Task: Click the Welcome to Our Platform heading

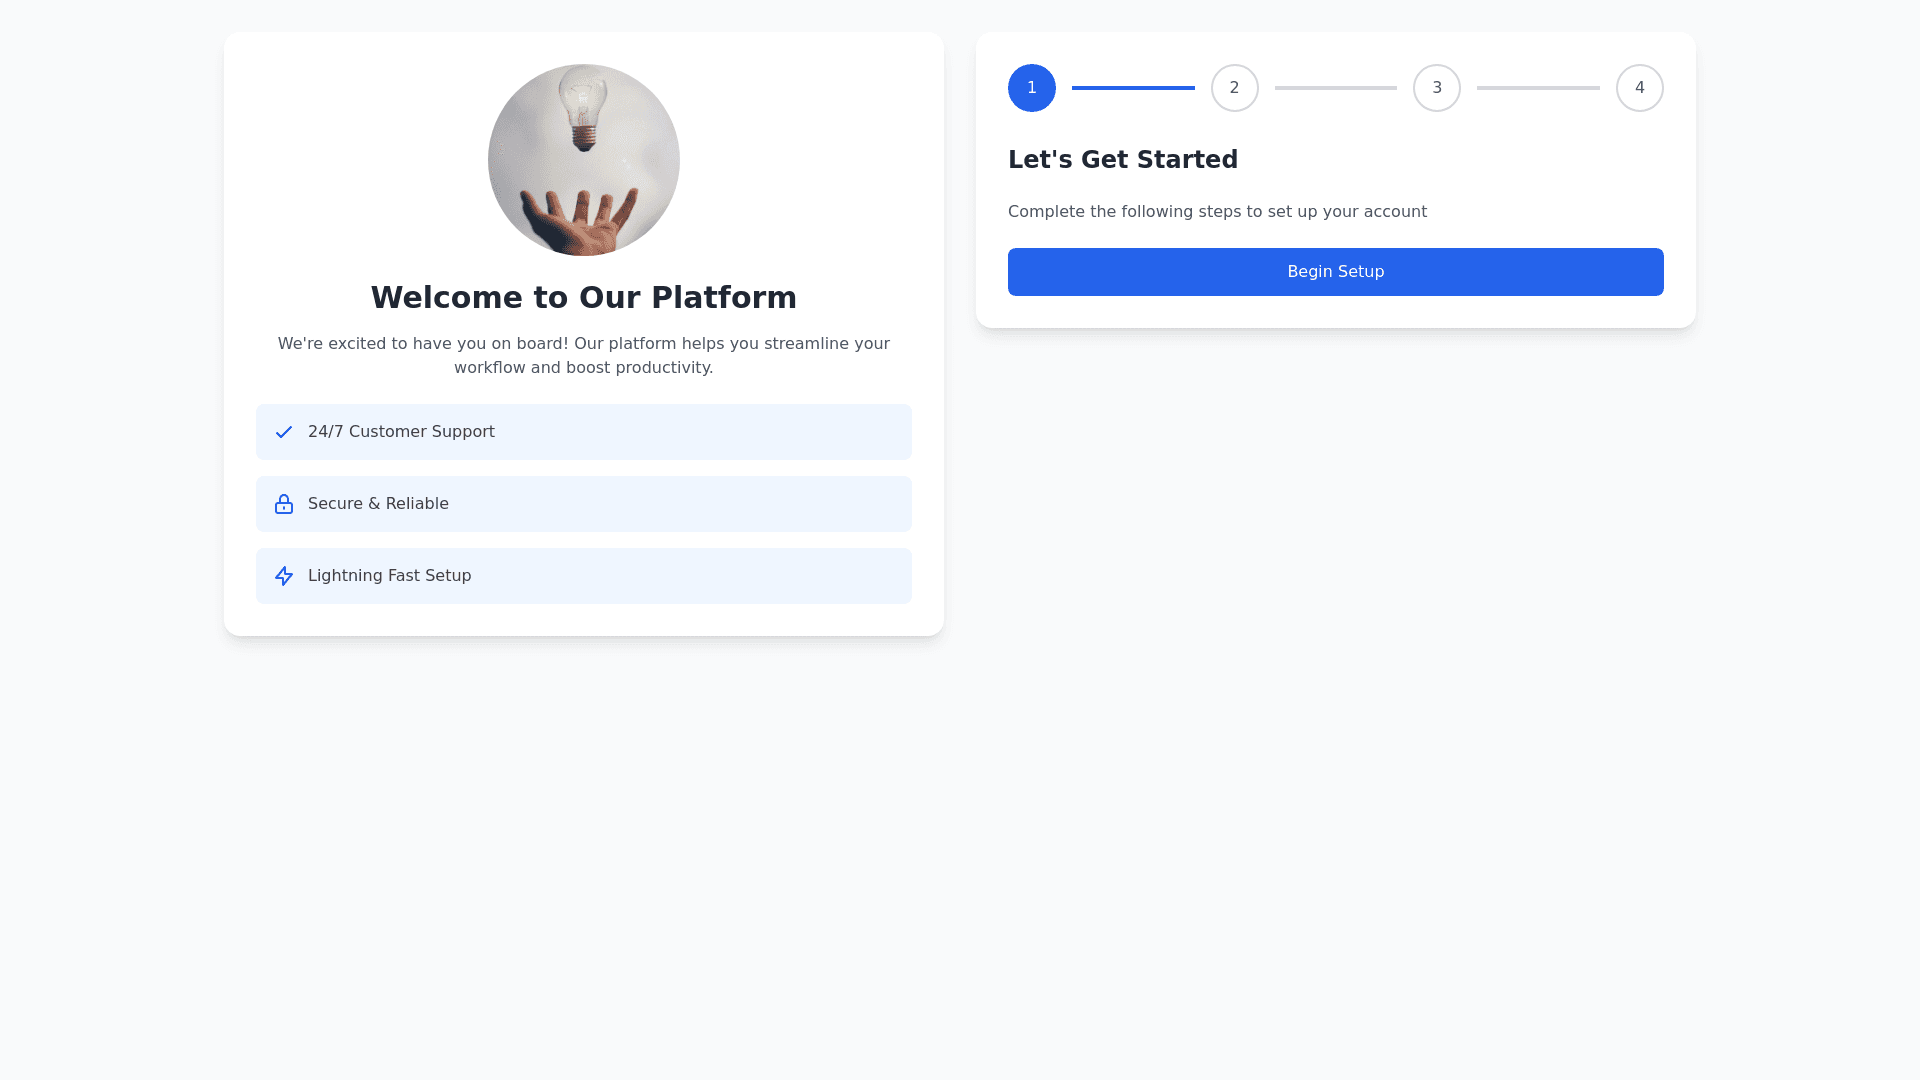Action: coord(584,298)
